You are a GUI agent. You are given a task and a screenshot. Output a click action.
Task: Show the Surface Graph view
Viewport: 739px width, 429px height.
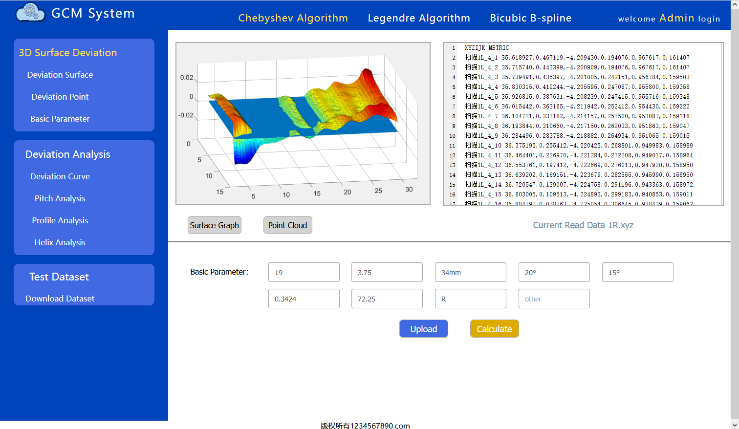214,225
